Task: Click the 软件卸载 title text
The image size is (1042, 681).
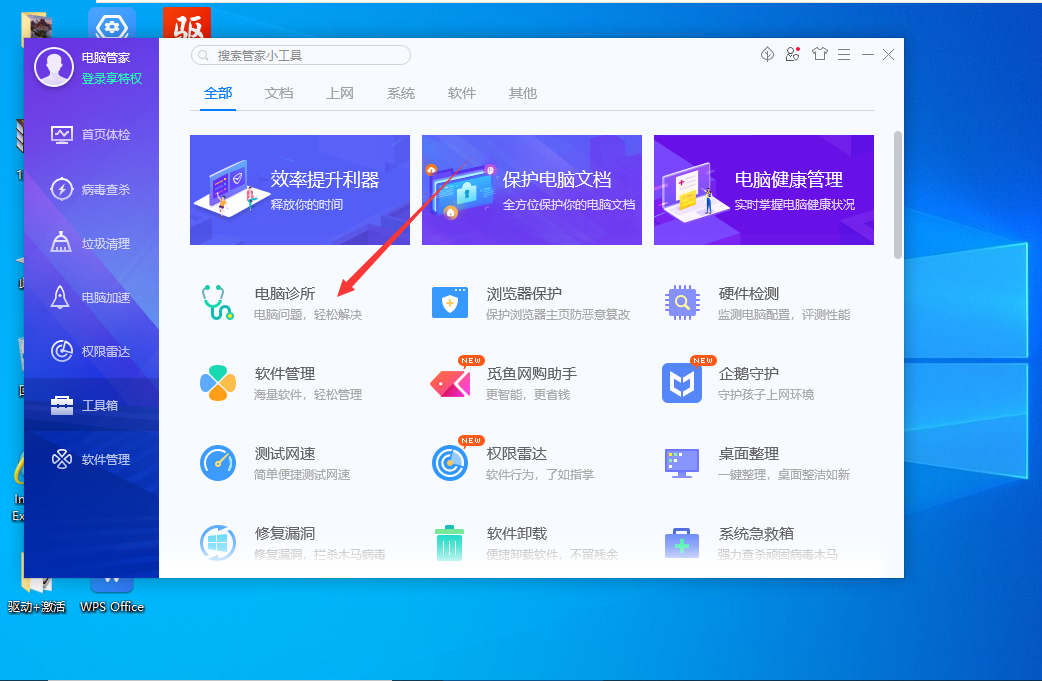Action: pos(517,534)
